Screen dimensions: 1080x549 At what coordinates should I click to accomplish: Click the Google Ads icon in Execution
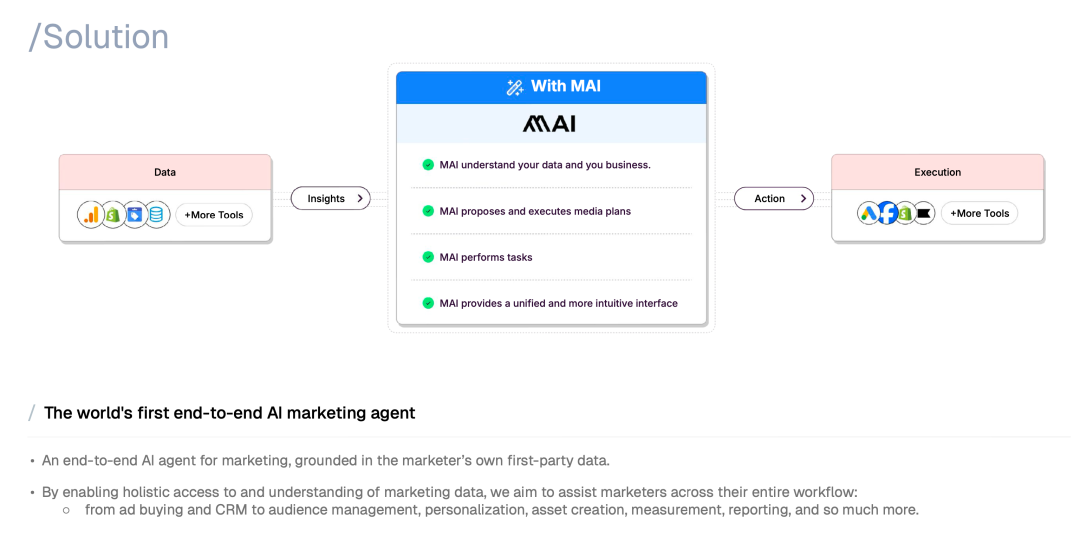pyautogui.click(x=868, y=213)
